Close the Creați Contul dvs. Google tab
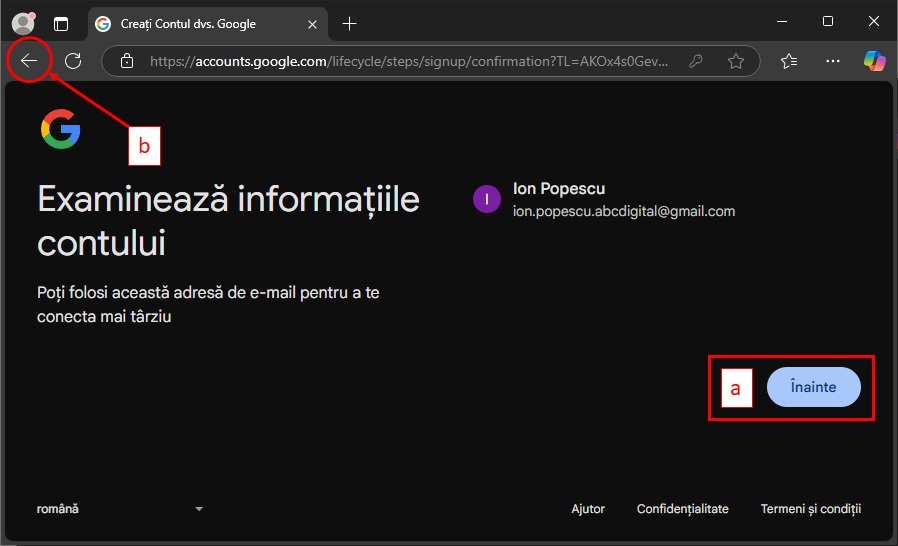Viewport: 898px width, 546px height. coord(312,23)
